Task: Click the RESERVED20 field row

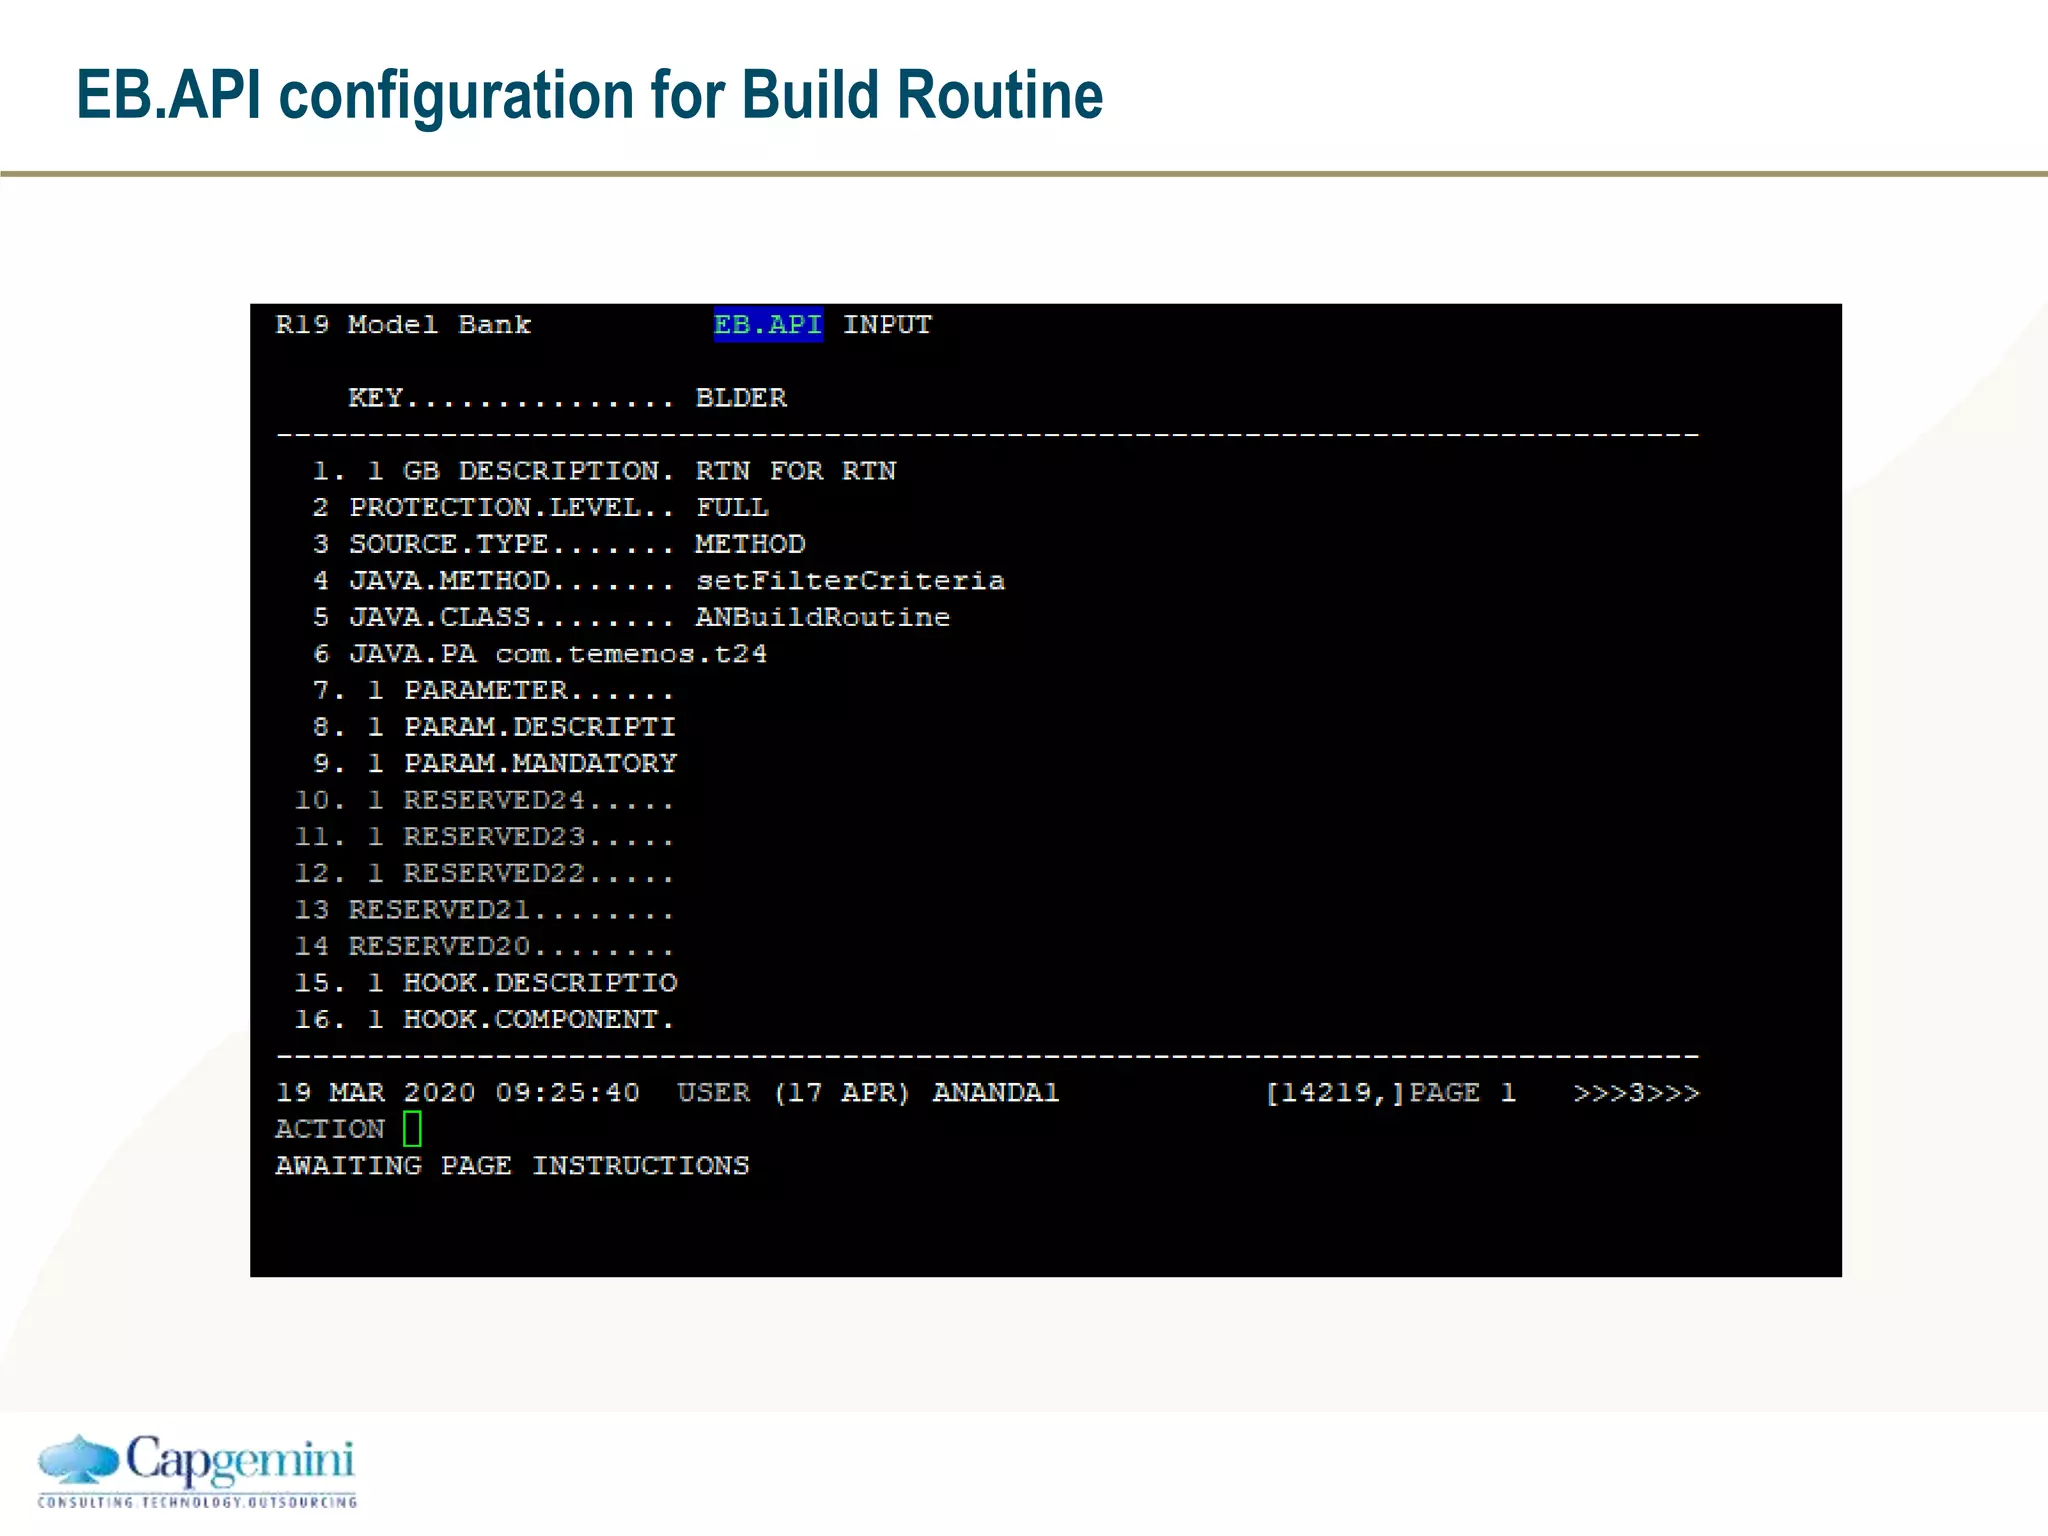Action: 484,946
